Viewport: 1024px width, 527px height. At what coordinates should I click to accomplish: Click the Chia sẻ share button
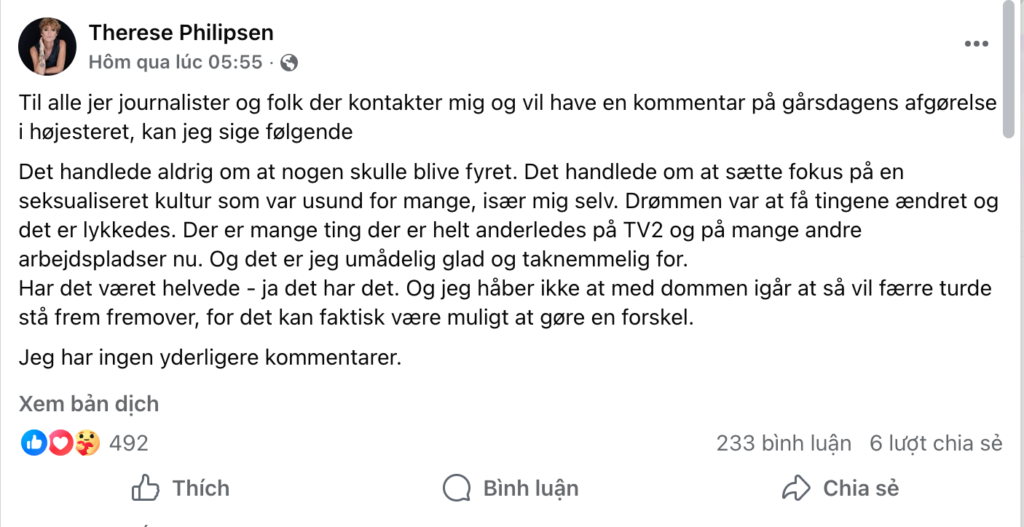click(x=840, y=488)
